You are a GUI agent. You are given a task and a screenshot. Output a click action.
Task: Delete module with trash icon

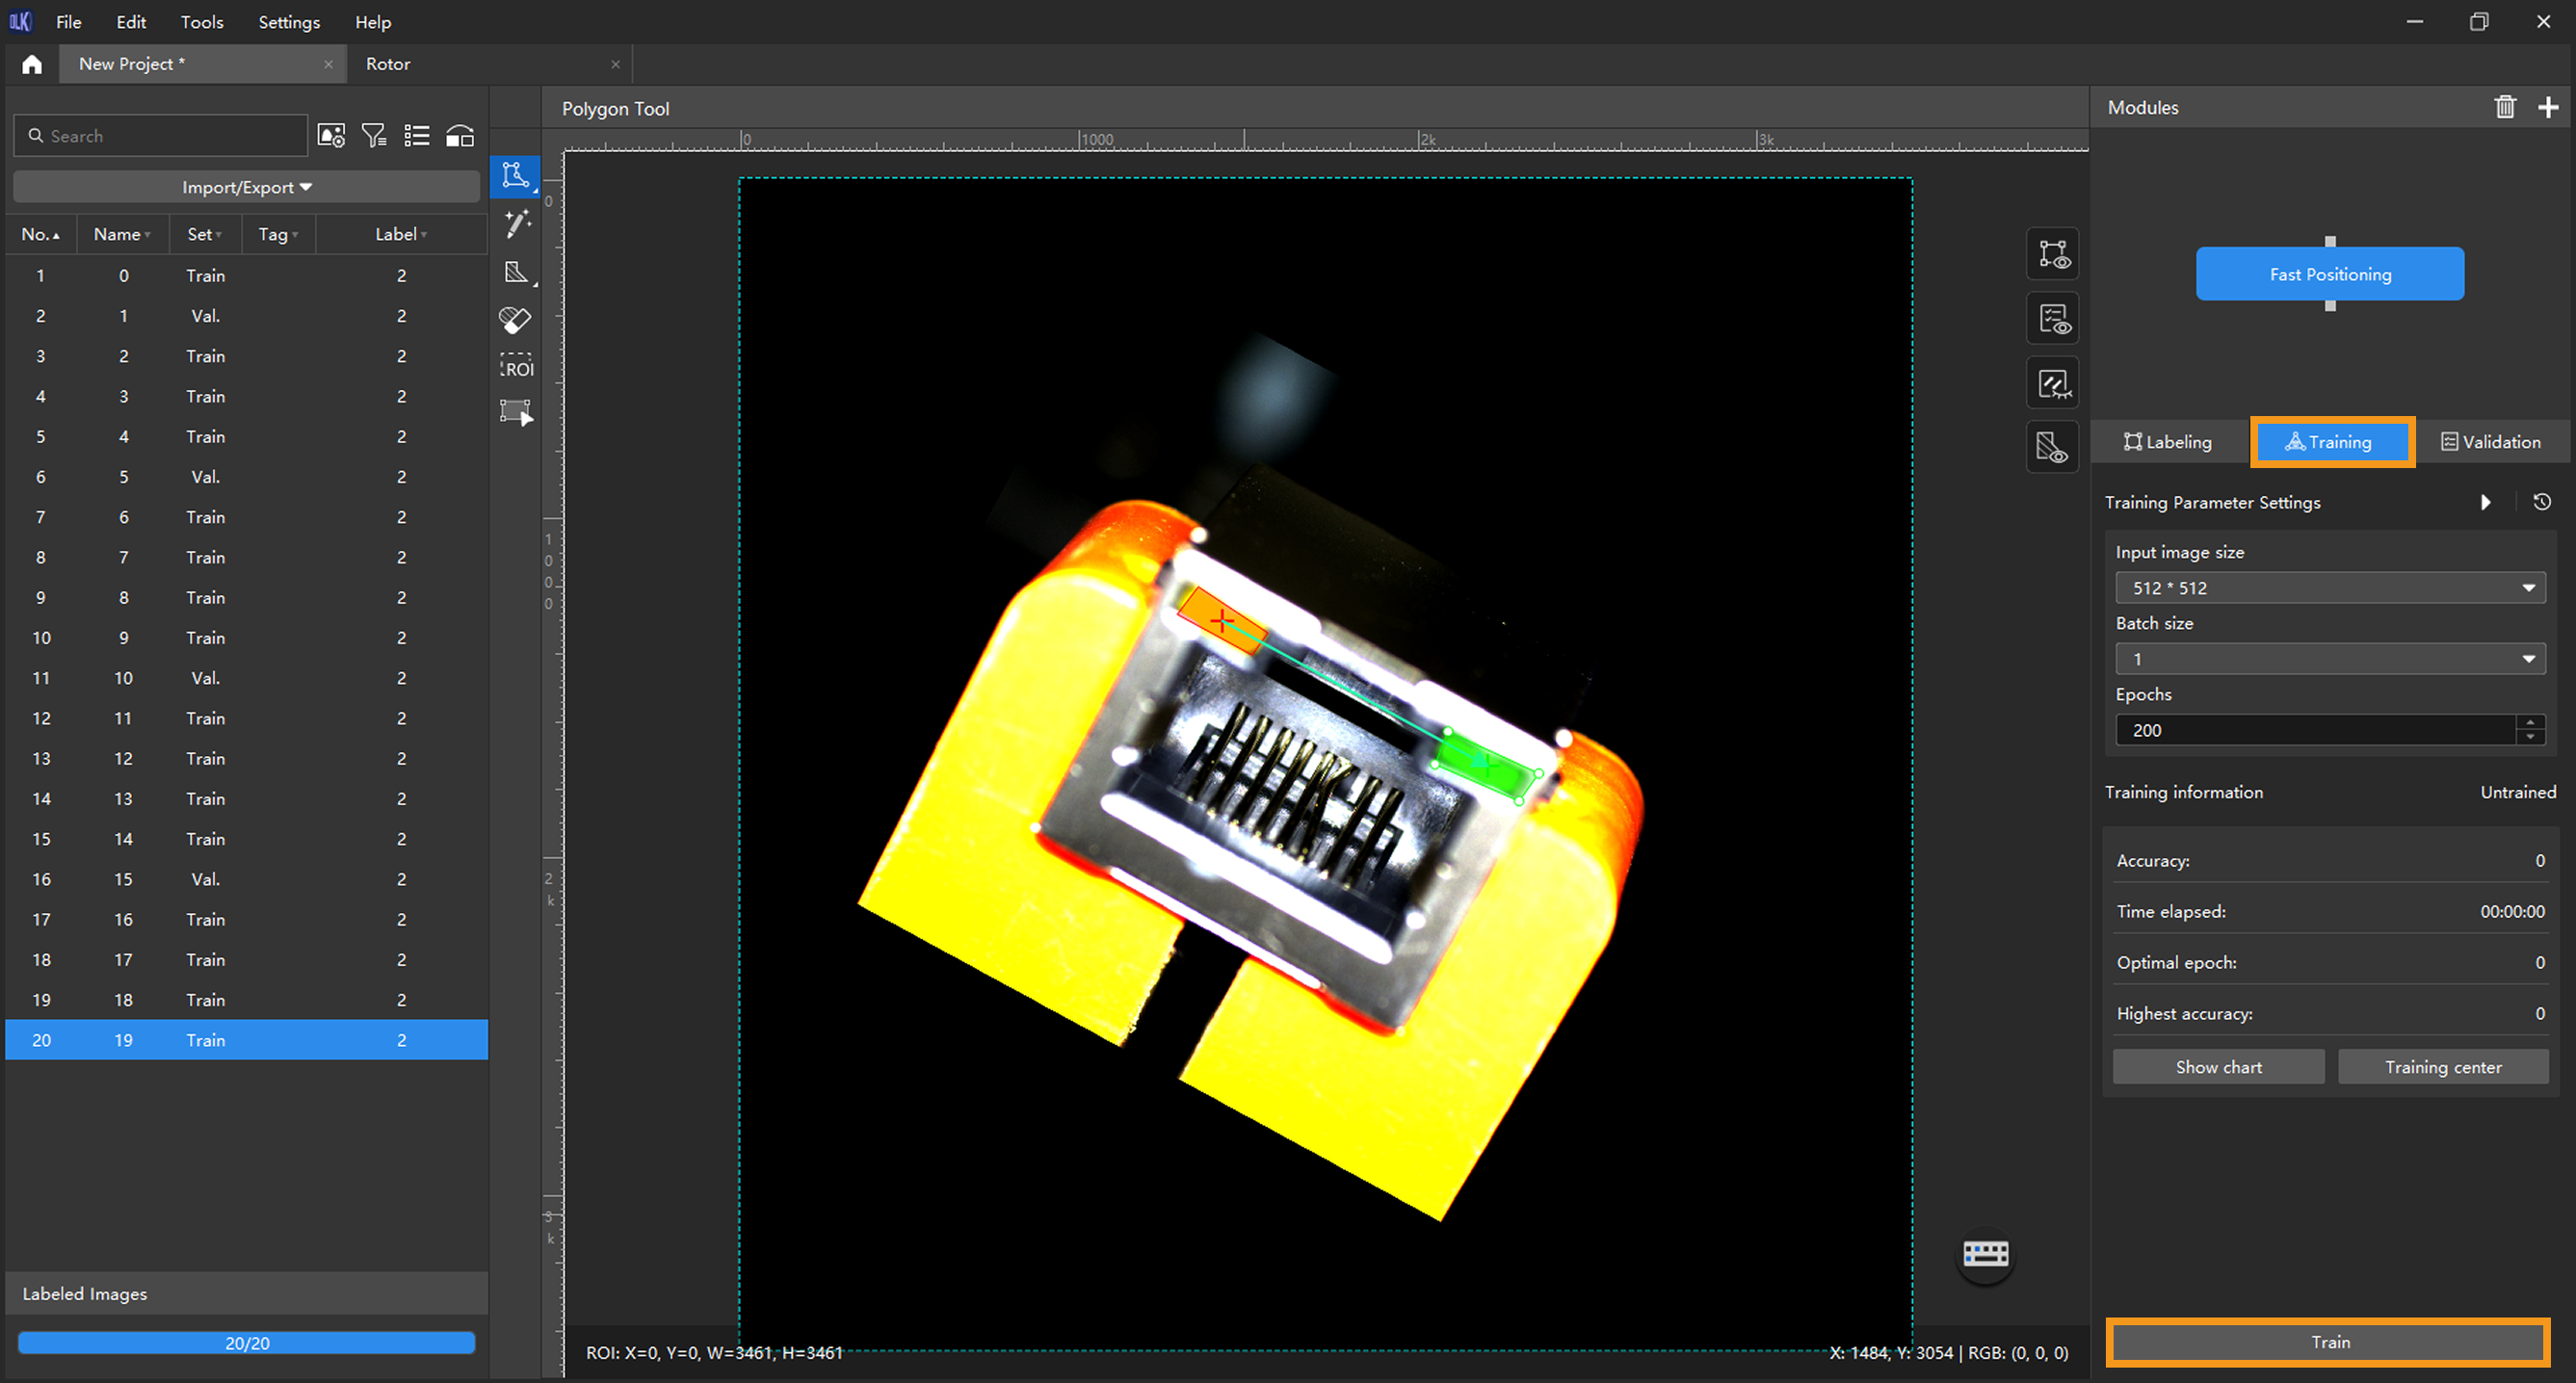pyautogui.click(x=2504, y=107)
